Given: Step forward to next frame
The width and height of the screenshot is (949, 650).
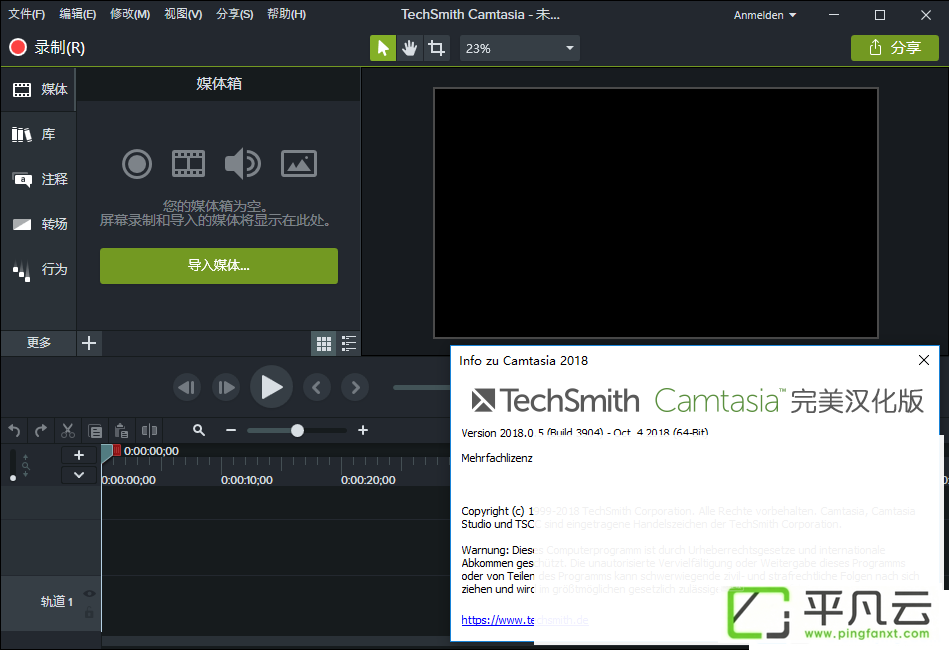Looking at the screenshot, I should click(x=226, y=387).
